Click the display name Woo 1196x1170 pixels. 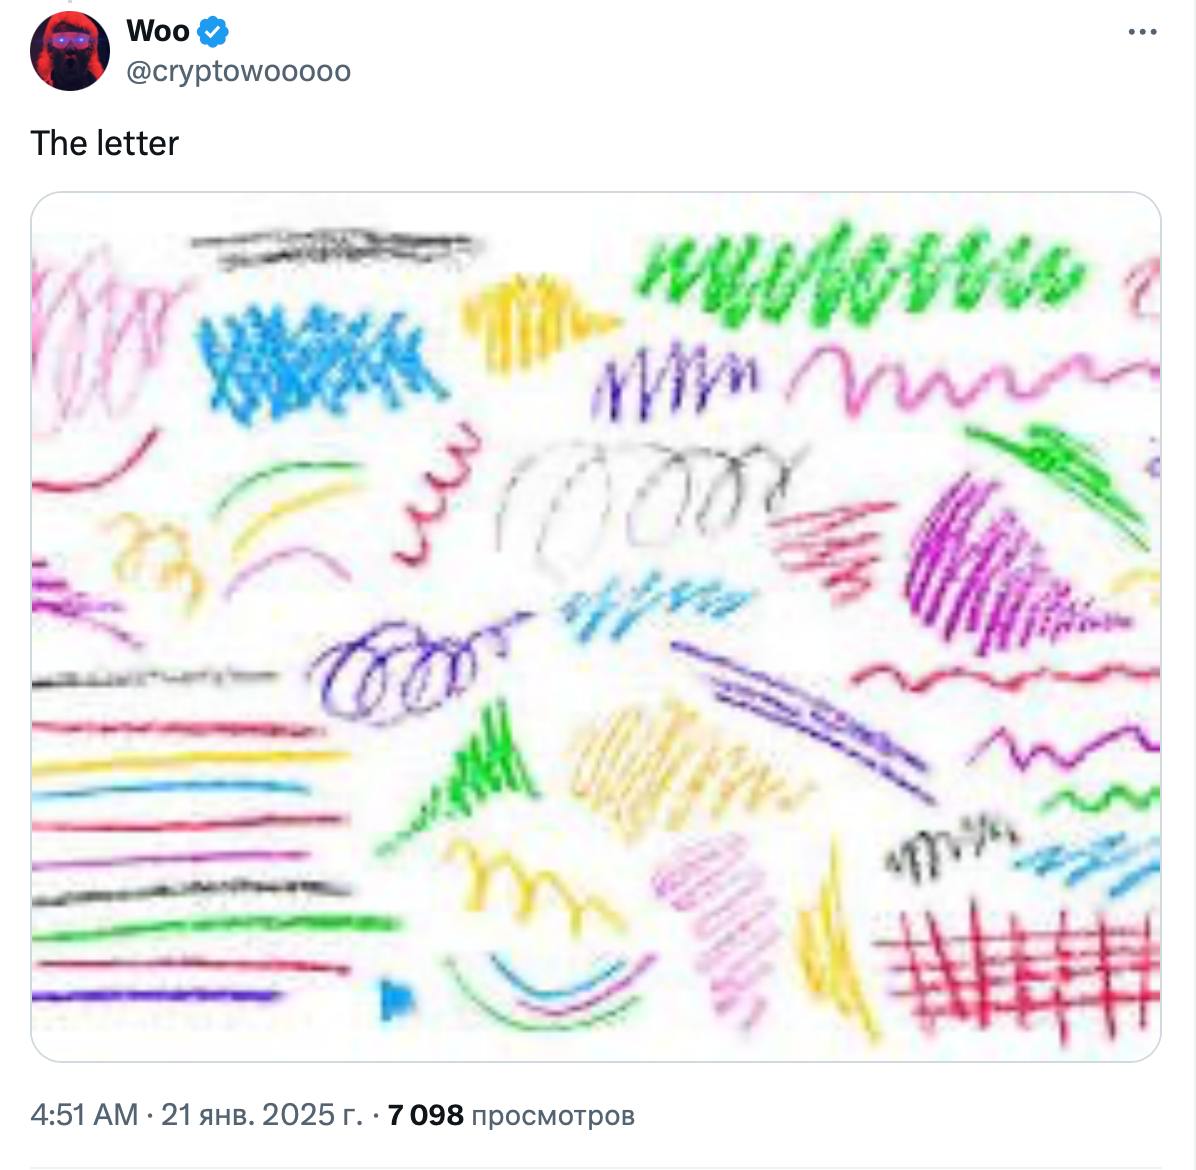pyautogui.click(x=158, y=31)
